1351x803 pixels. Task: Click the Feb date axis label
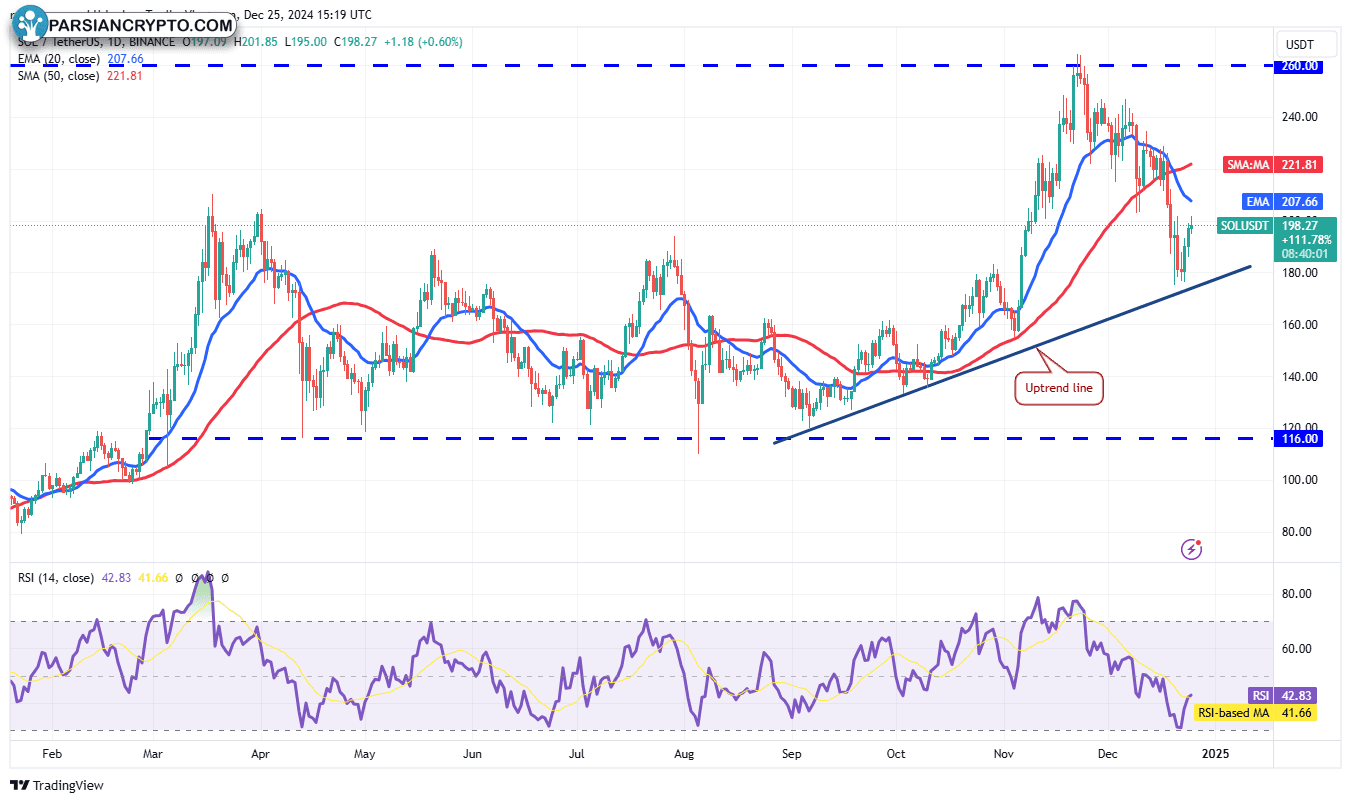click(x=54, y=753)
